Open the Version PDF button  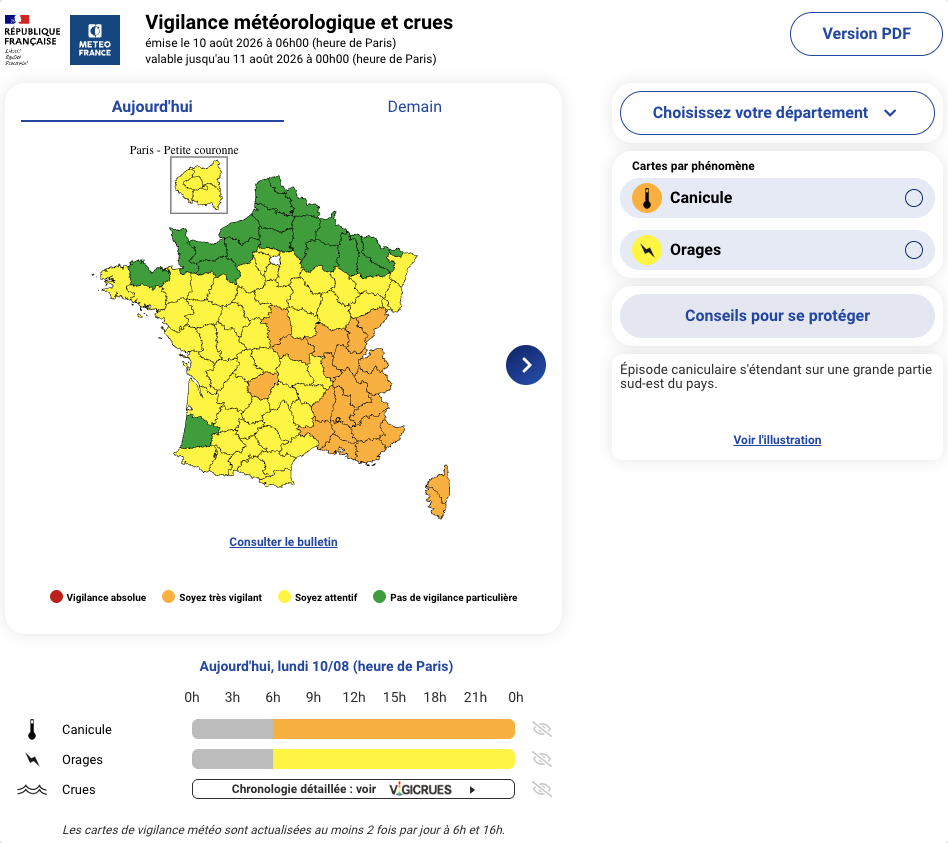866,34
